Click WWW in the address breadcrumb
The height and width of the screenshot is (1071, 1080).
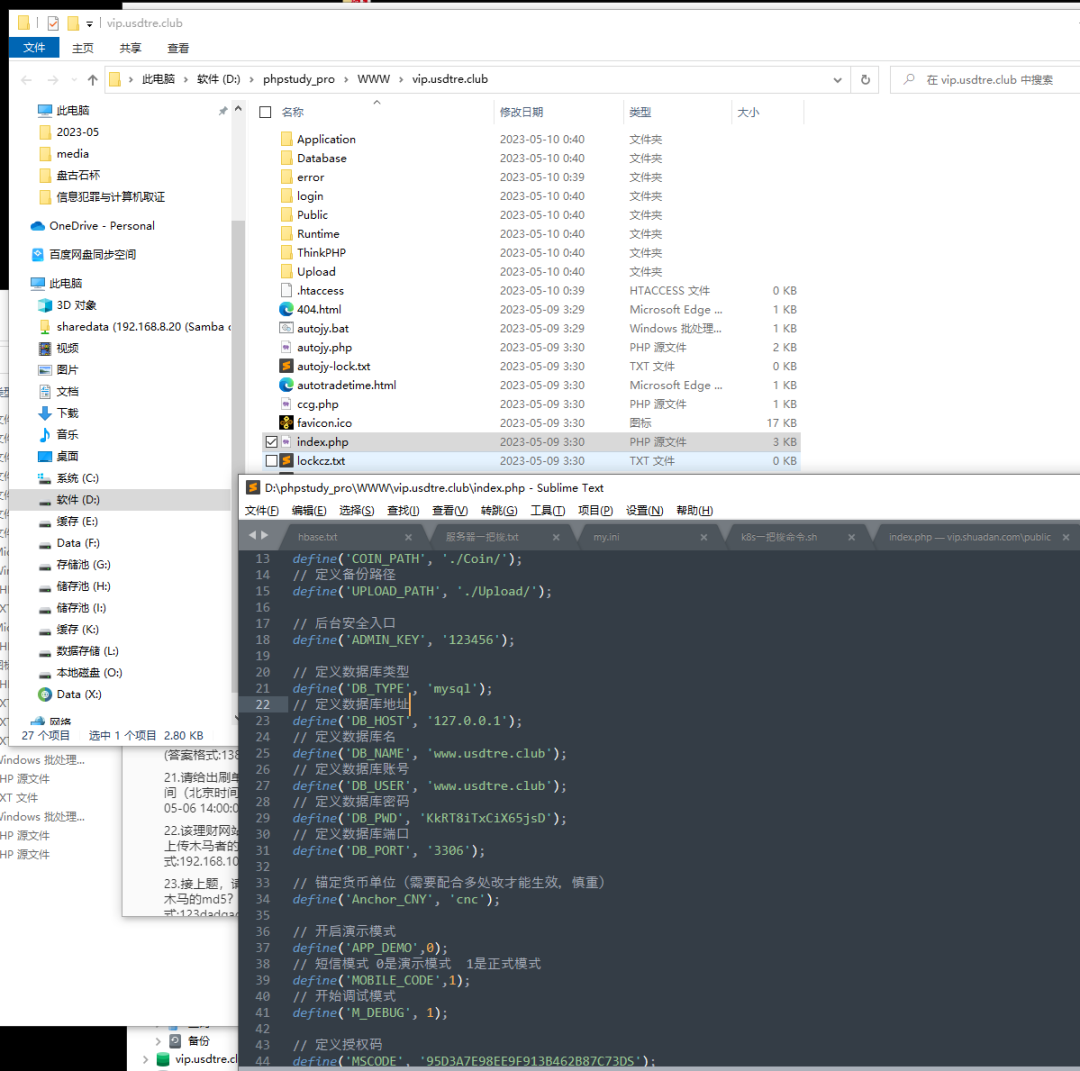point(373,79)
